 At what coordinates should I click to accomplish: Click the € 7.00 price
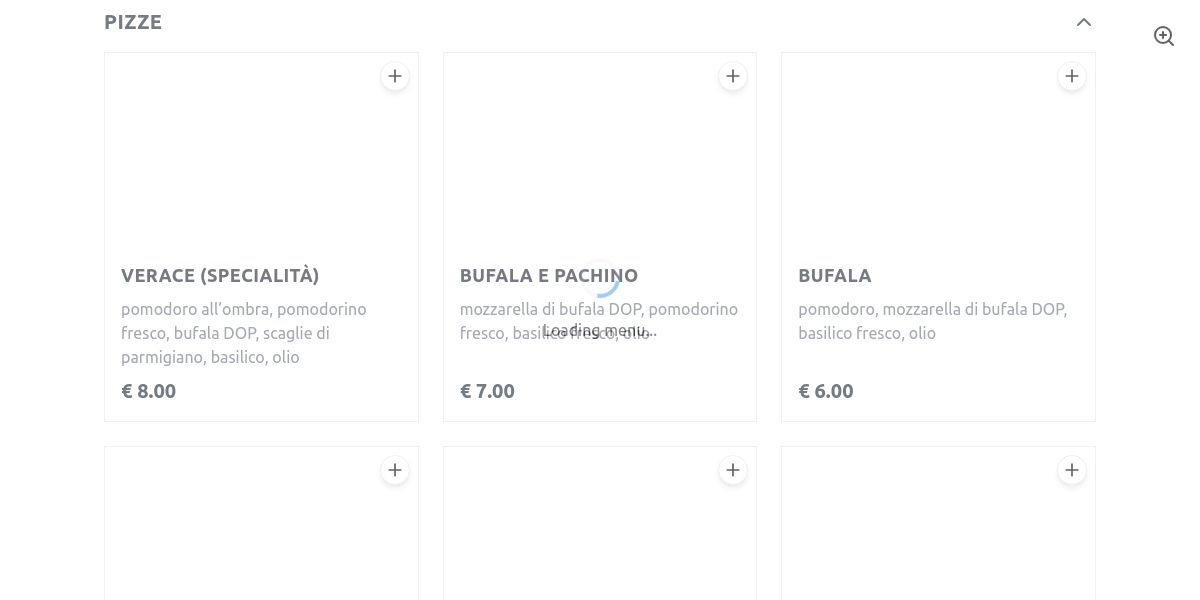pos(487,391)
